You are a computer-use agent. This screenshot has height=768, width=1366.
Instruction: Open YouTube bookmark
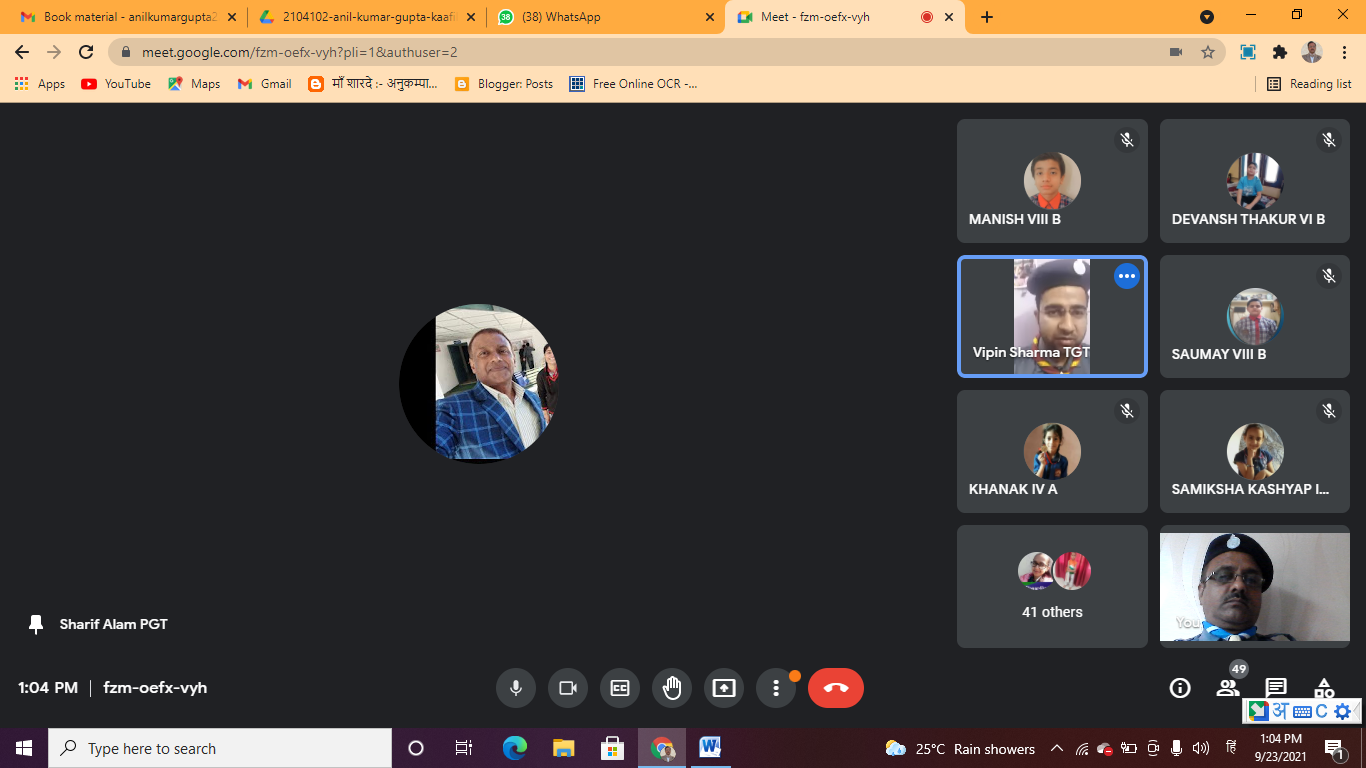(116, 84)
